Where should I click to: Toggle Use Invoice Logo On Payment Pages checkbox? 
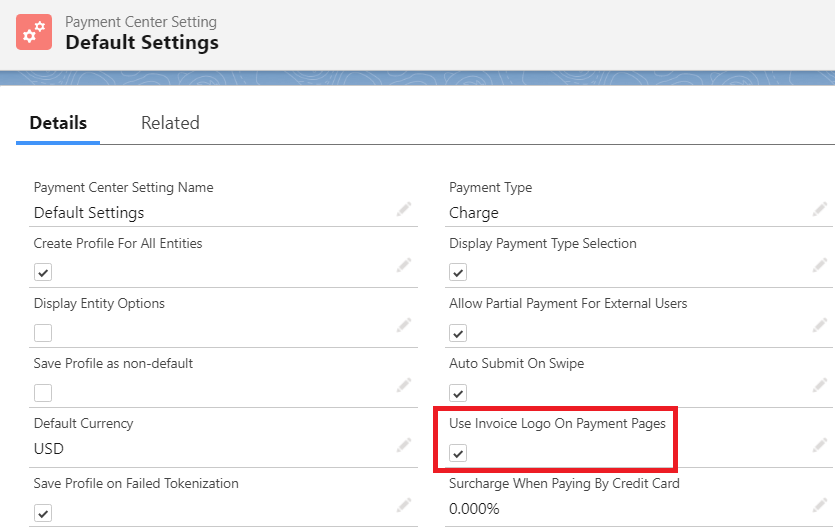pyautogui.click(x=458, y=453)
